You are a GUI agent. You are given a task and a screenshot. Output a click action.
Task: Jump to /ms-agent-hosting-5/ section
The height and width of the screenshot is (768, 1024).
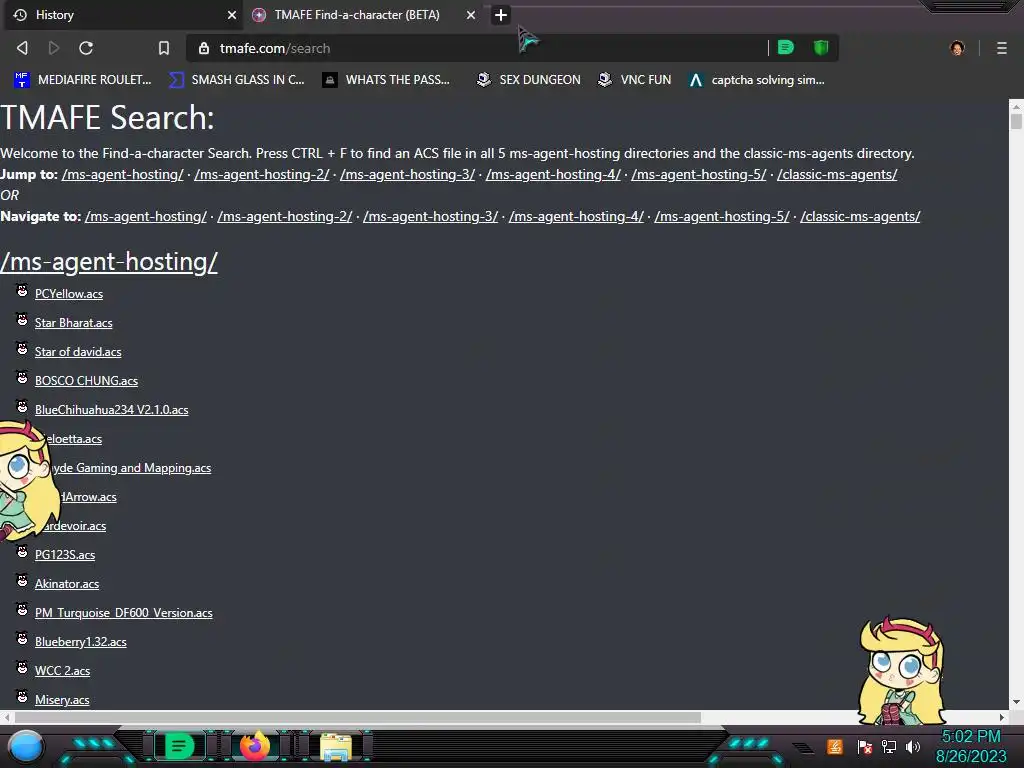pyautogui.click(x=699, y=174)
